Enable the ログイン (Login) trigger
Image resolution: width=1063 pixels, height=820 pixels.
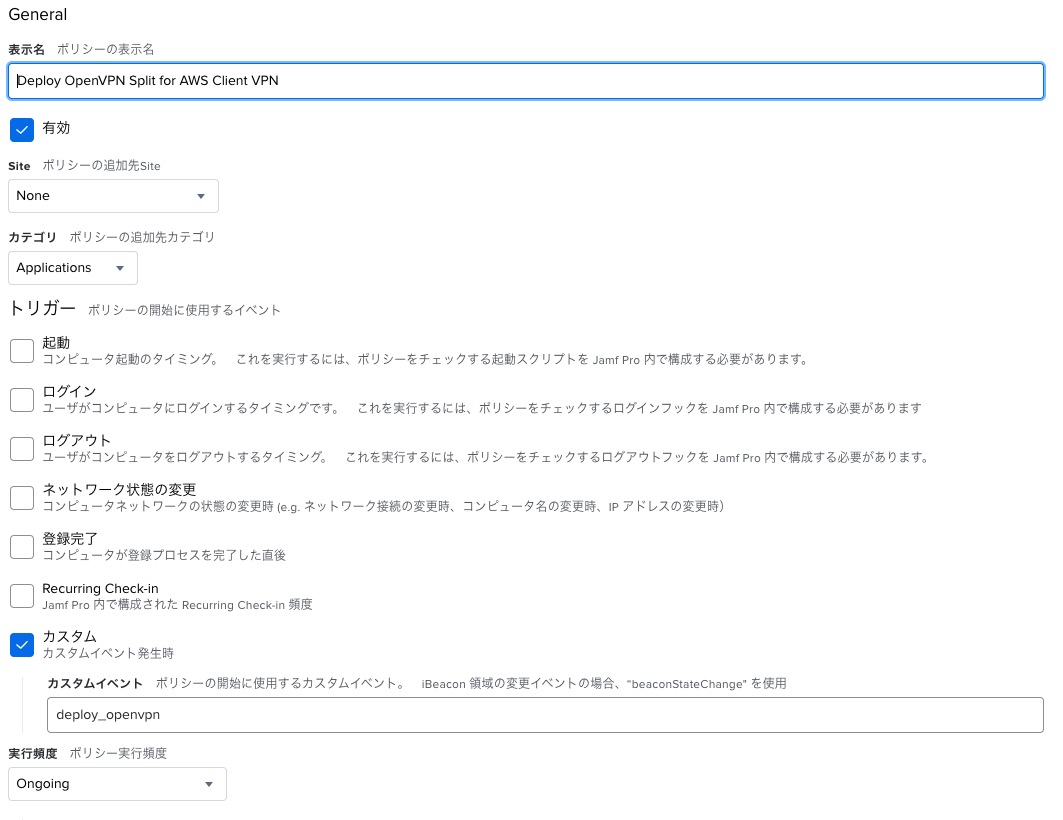coord(22,399)
